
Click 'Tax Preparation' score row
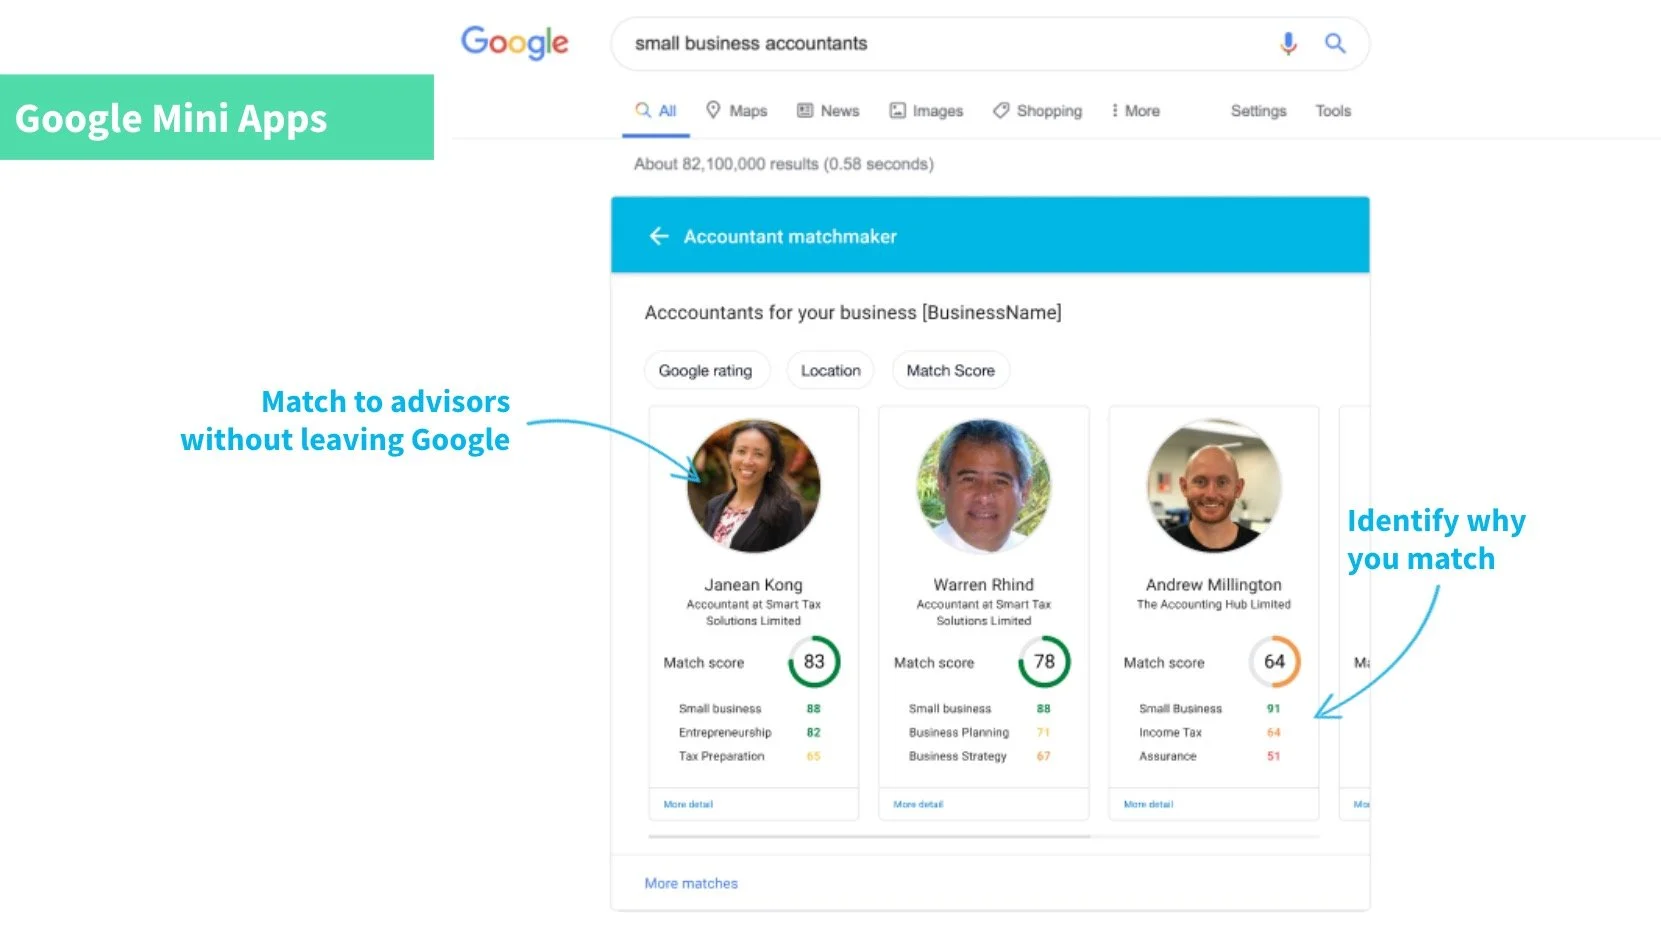tap(750, 757)
